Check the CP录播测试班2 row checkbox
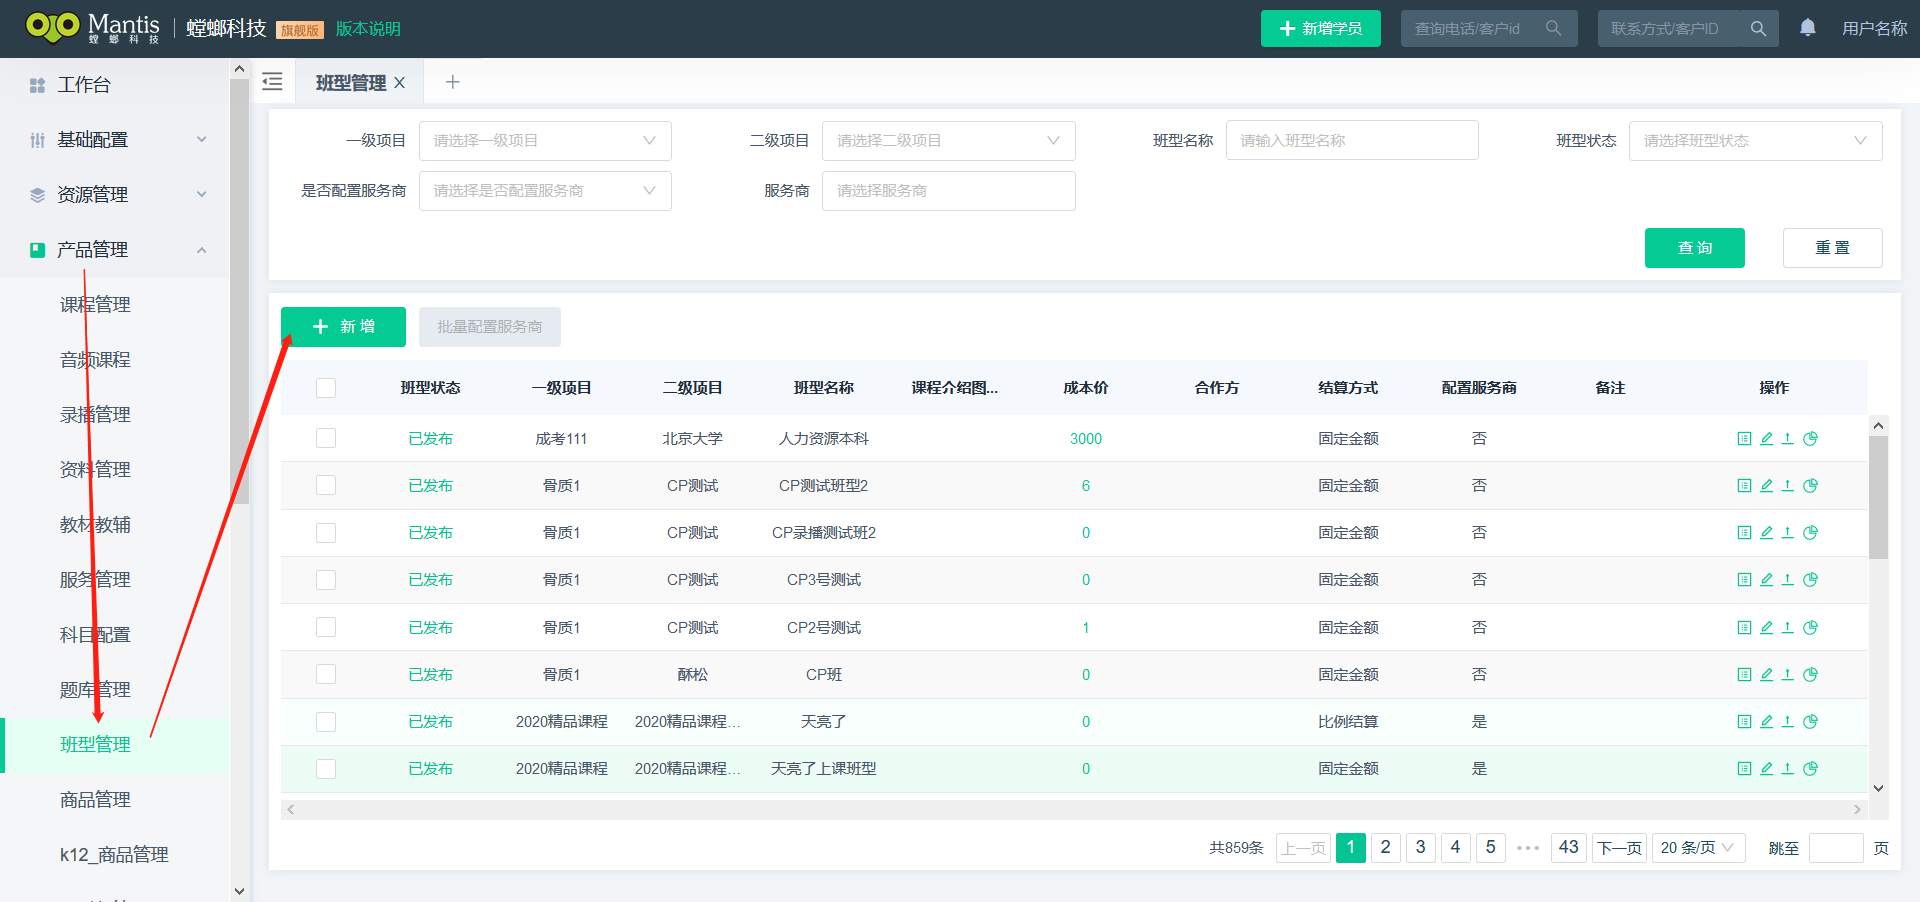The height and width of the screenshot is (902, 1920). (x=326, y=533)
